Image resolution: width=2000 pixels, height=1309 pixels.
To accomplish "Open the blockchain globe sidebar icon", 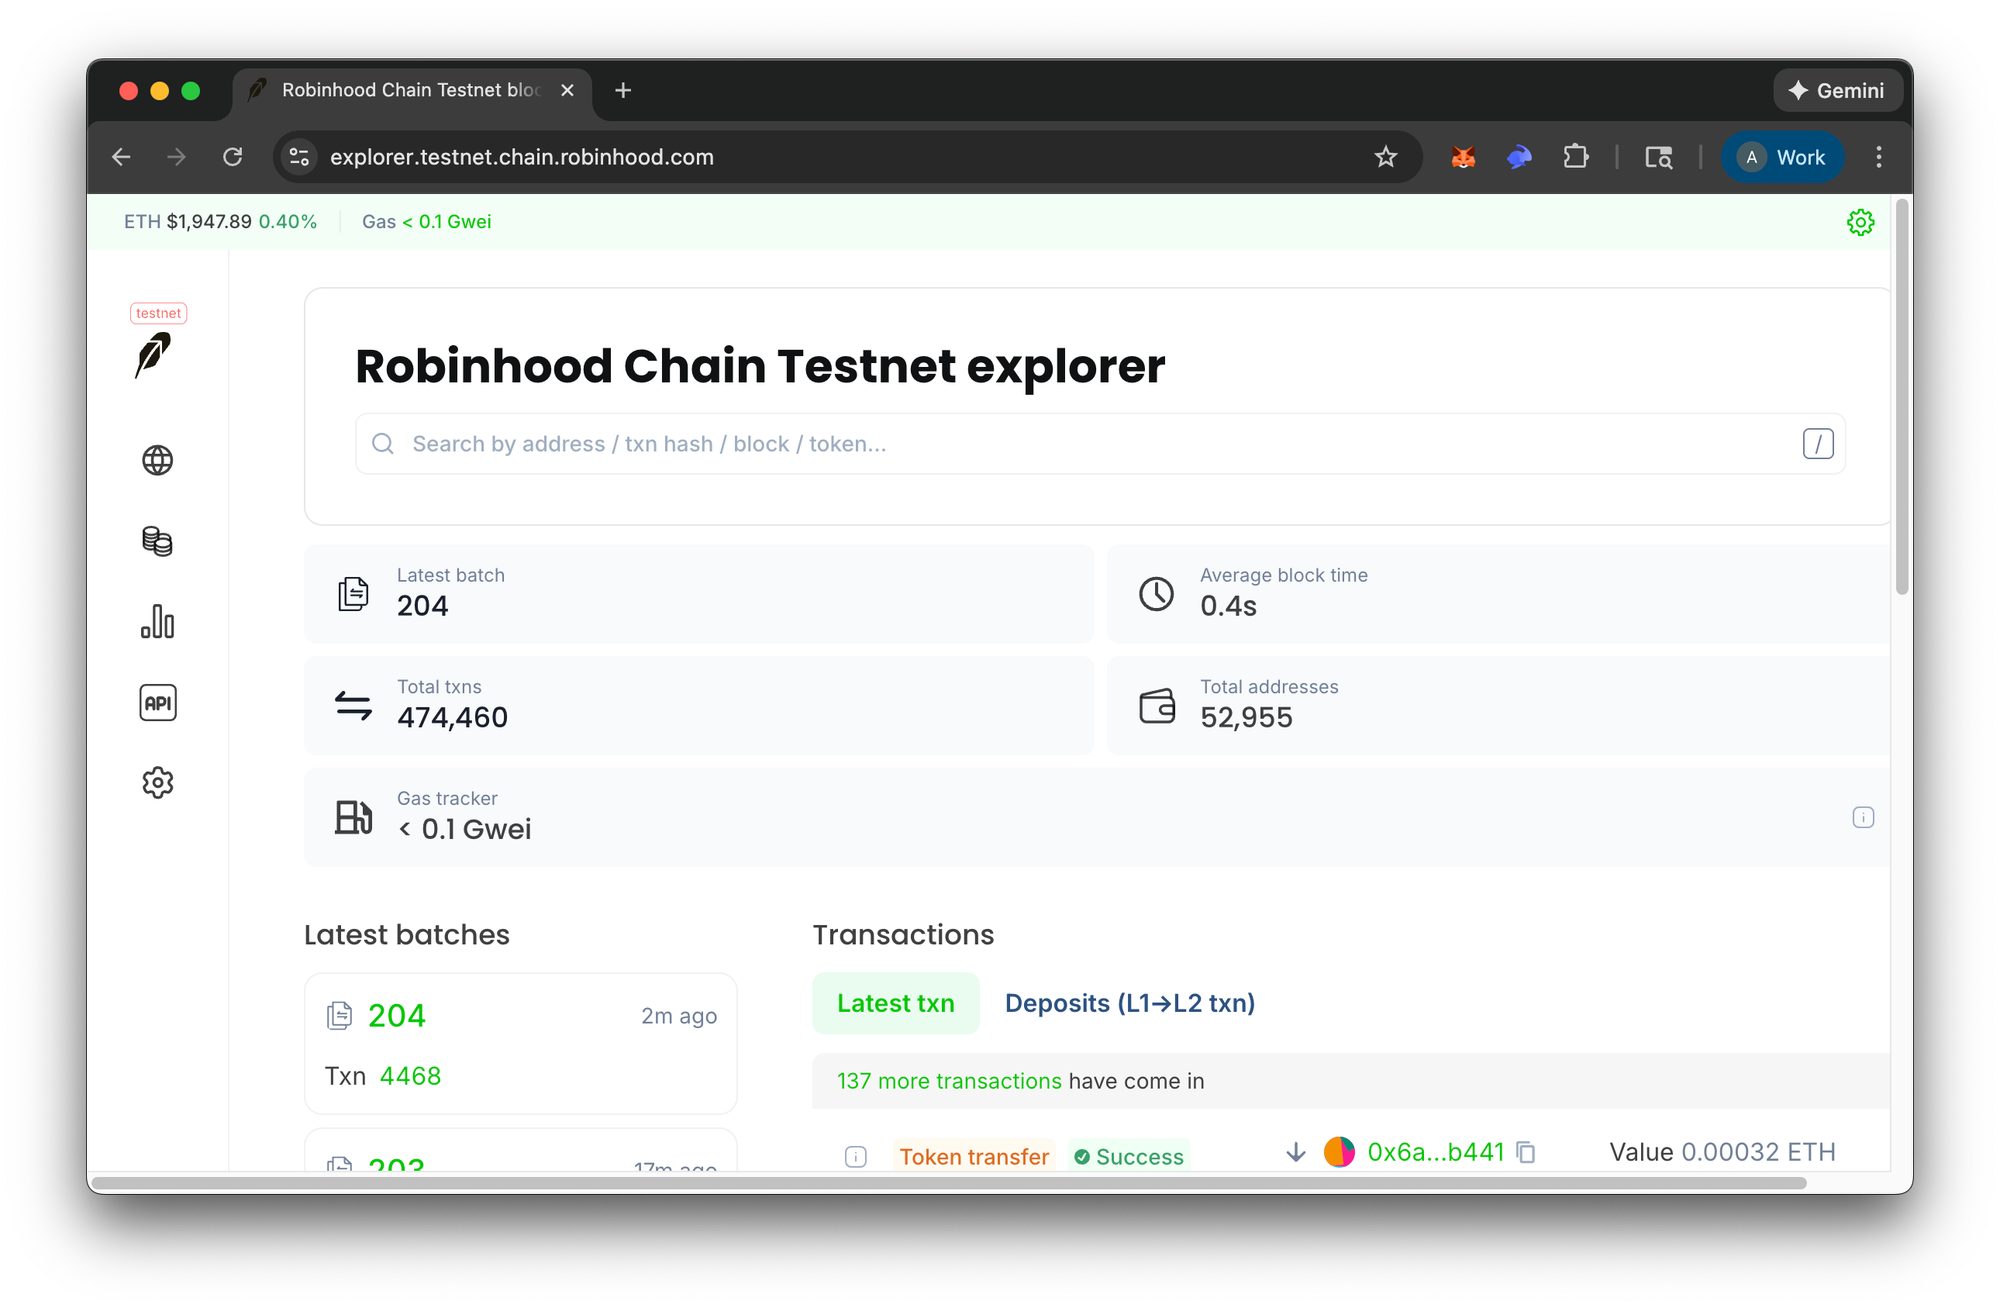I will click(157, 460).
